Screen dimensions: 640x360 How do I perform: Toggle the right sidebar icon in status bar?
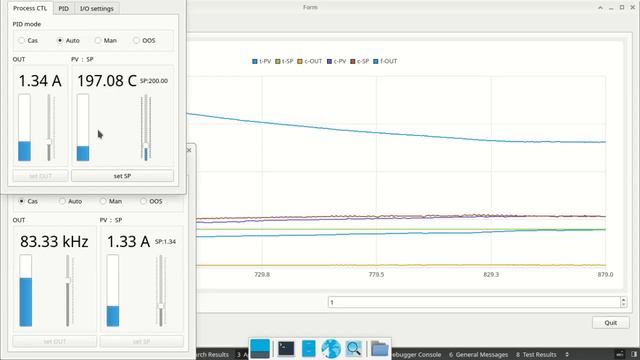pyautogui.click(x=635, y=354)
